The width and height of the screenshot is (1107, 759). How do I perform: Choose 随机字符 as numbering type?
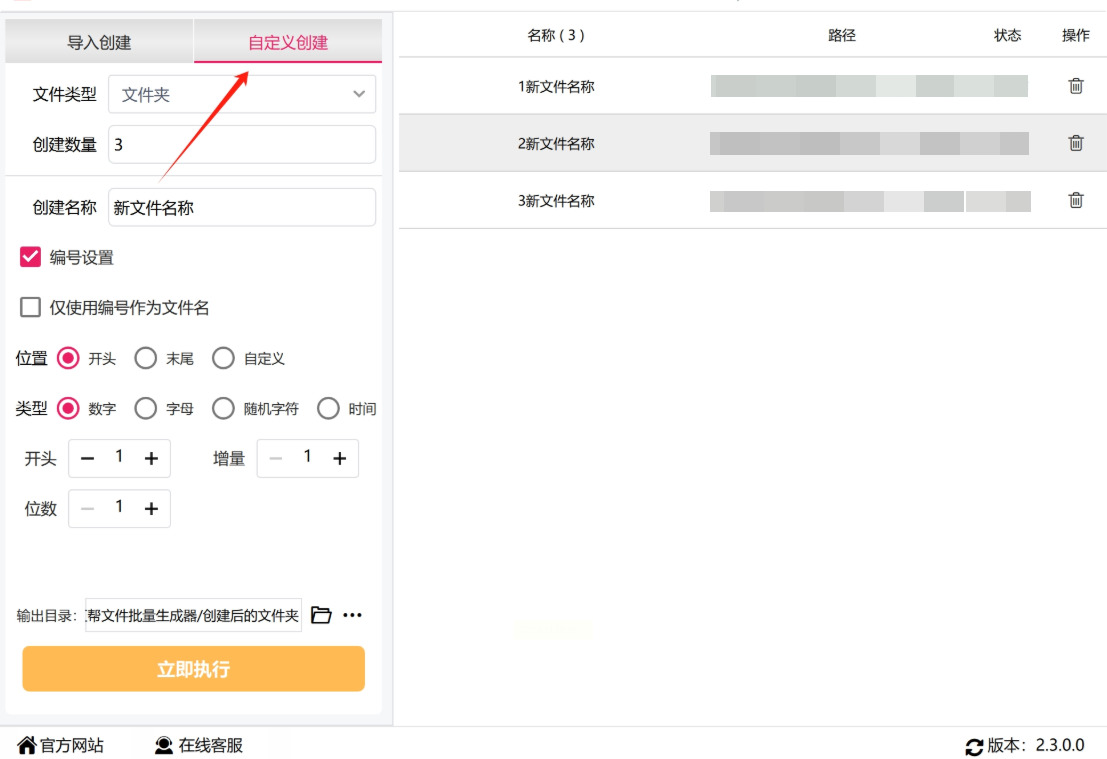(x=224, y=408)
